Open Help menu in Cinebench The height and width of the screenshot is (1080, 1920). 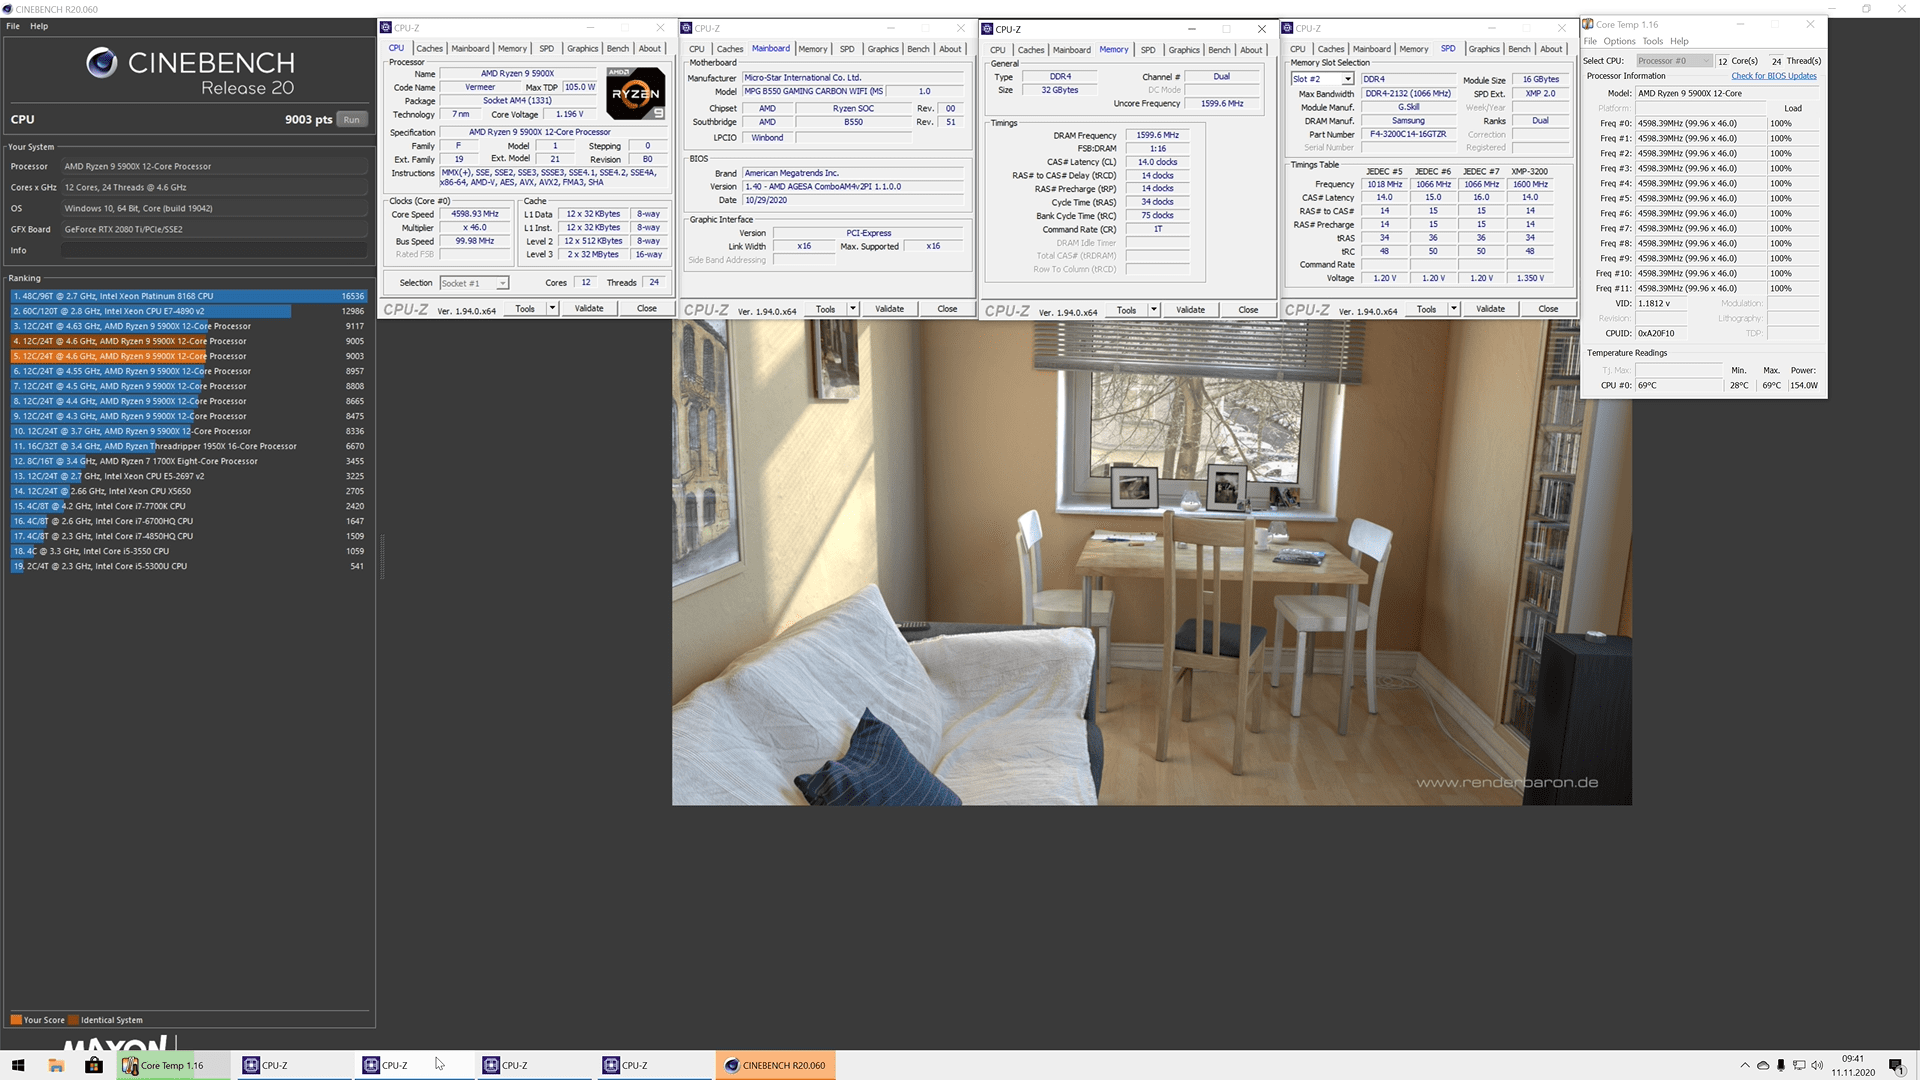(x=39, y=26)
